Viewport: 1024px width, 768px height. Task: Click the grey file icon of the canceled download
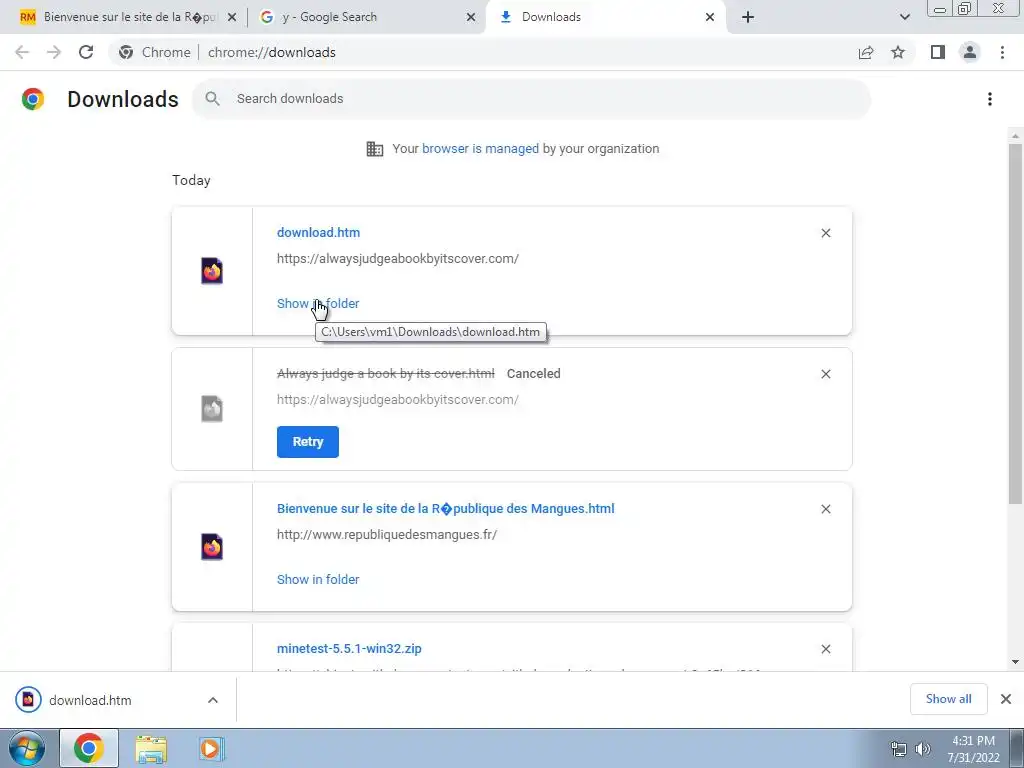[x=212, y=409]
